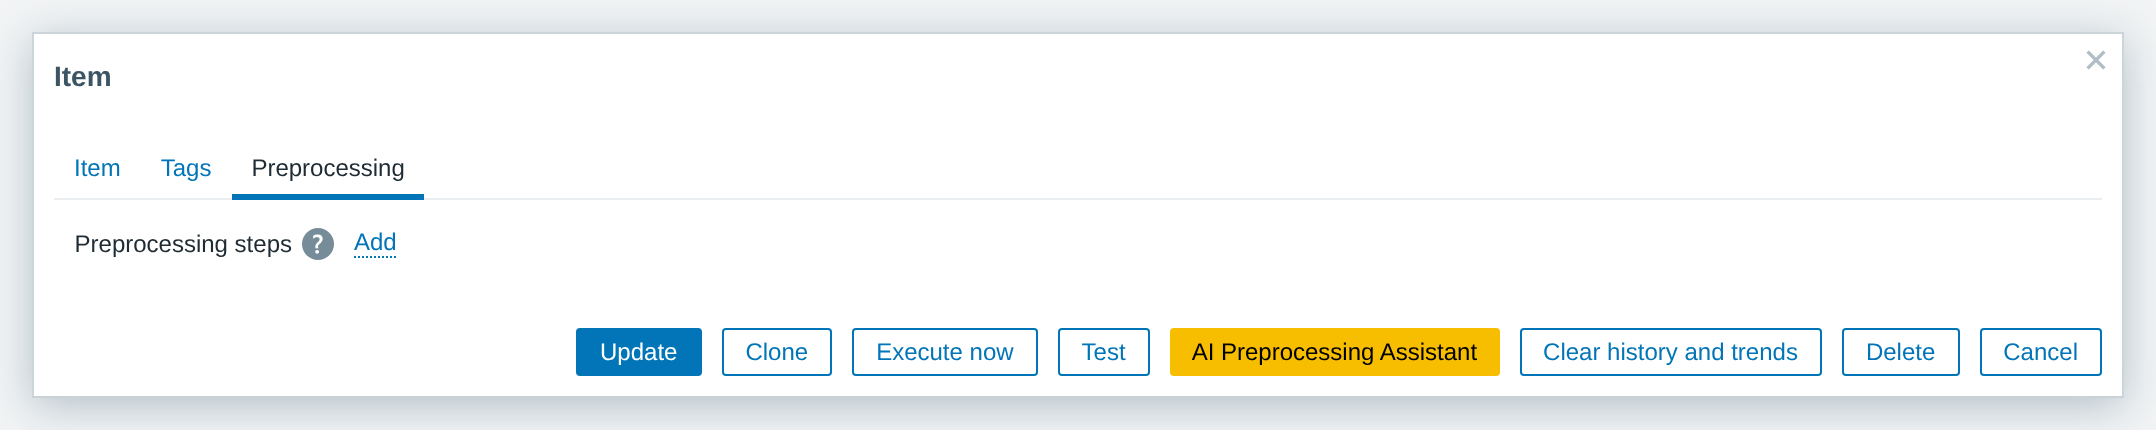Click the blue Update button
This screenshot has height=430, width=2156.
(639, 352)
